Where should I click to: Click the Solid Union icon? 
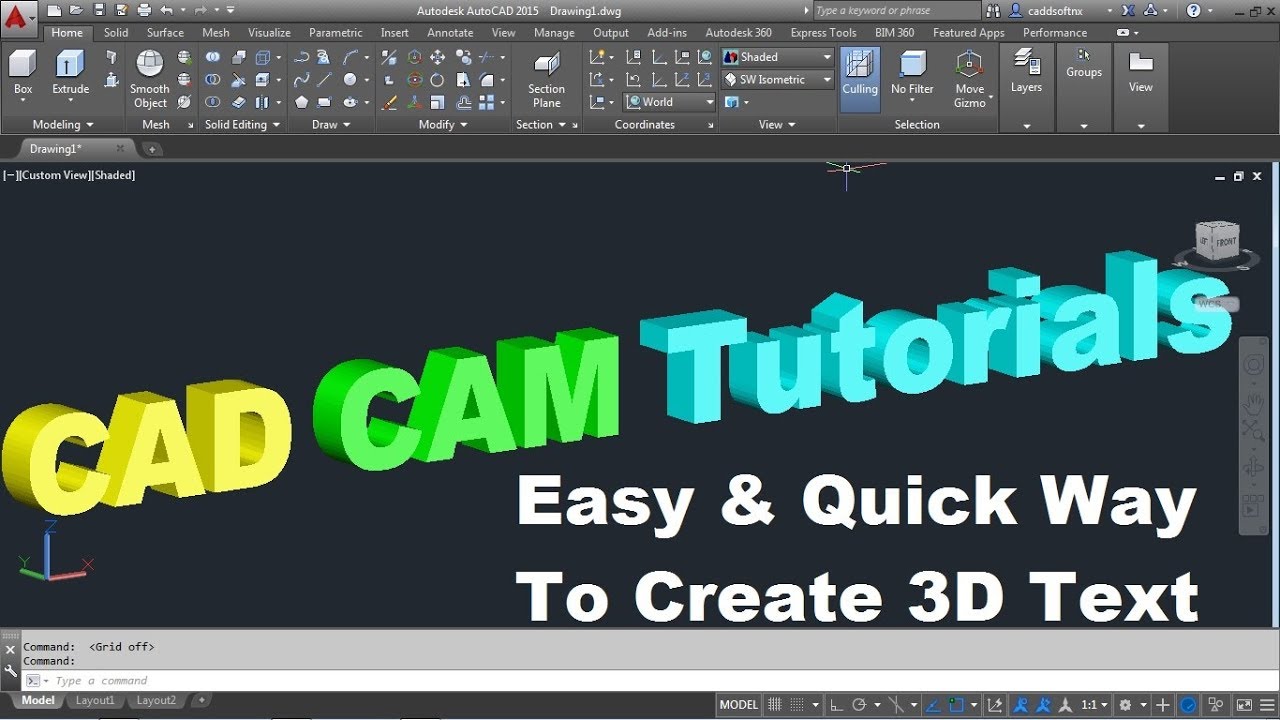click(213, 58)
